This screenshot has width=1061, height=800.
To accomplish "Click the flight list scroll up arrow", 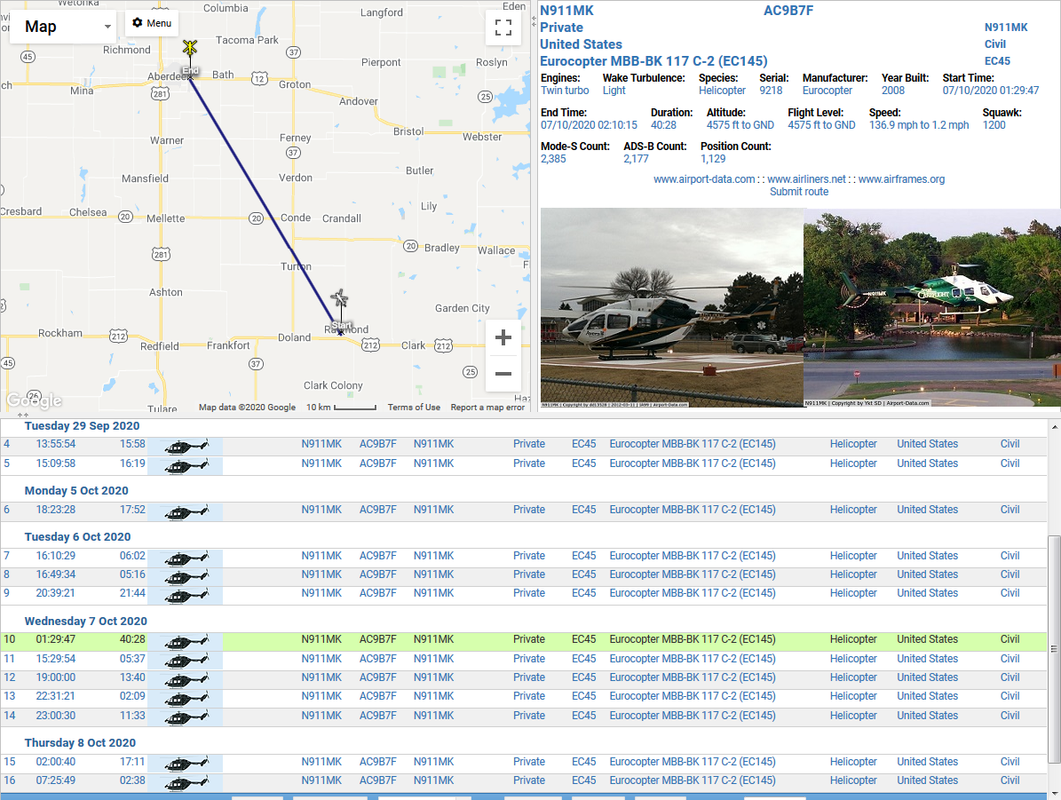I will click(x=1054, y=427).
